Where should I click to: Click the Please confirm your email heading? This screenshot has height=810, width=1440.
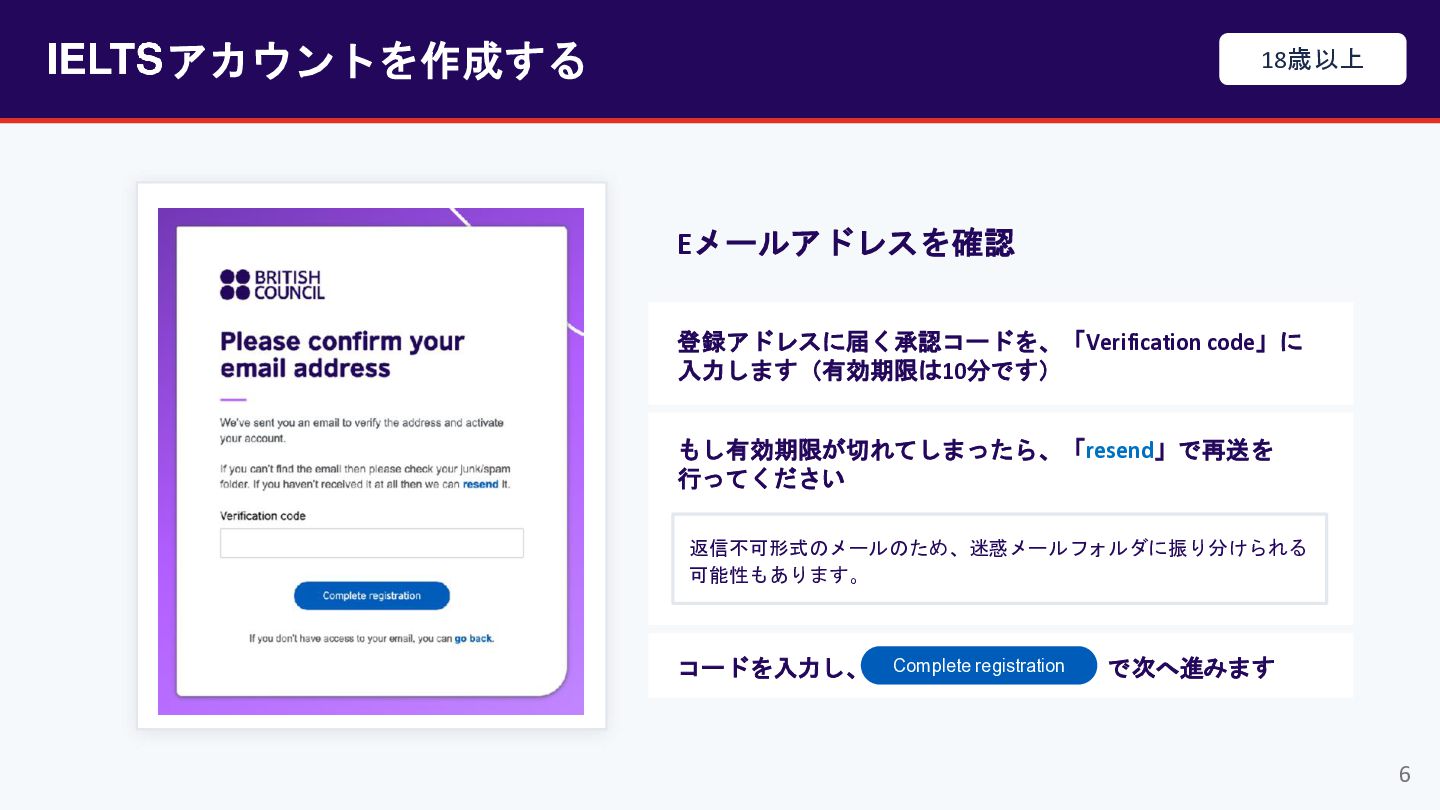coord(343,355)
